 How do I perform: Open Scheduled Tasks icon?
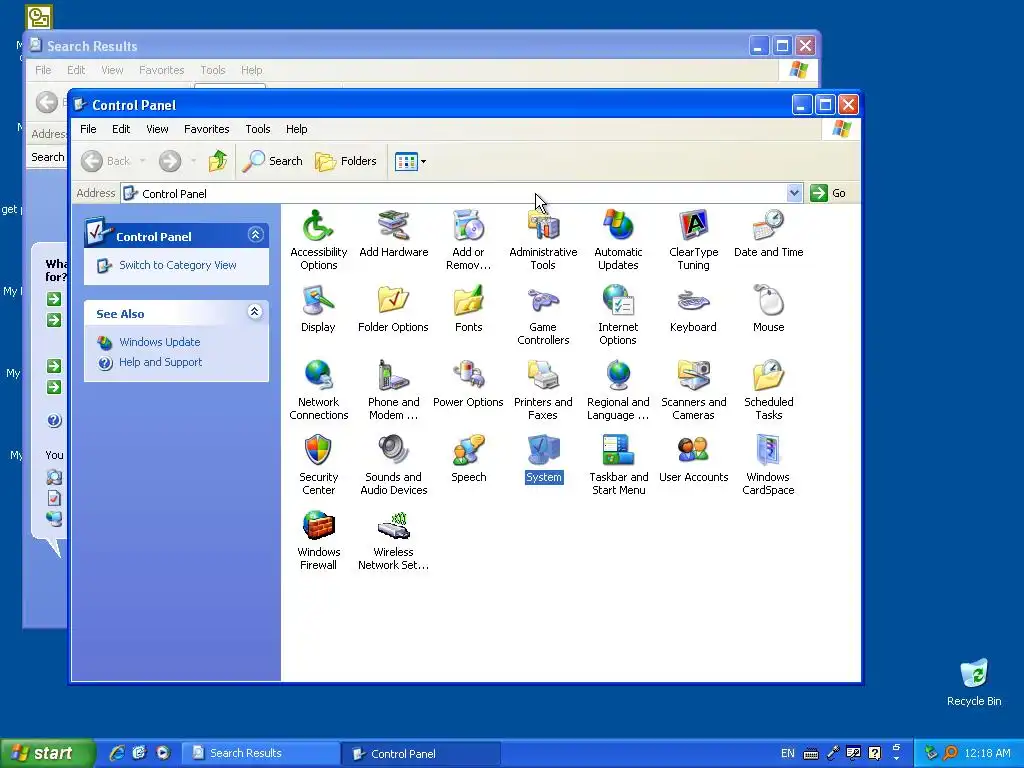(x=768, y=376)
